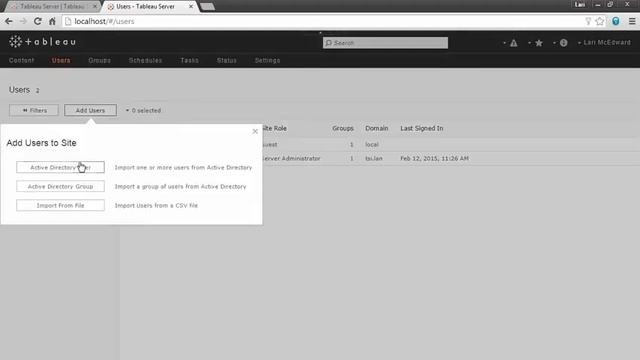
Task: Open the Lan McEdward user menu
Action: [x=604, y=42]
